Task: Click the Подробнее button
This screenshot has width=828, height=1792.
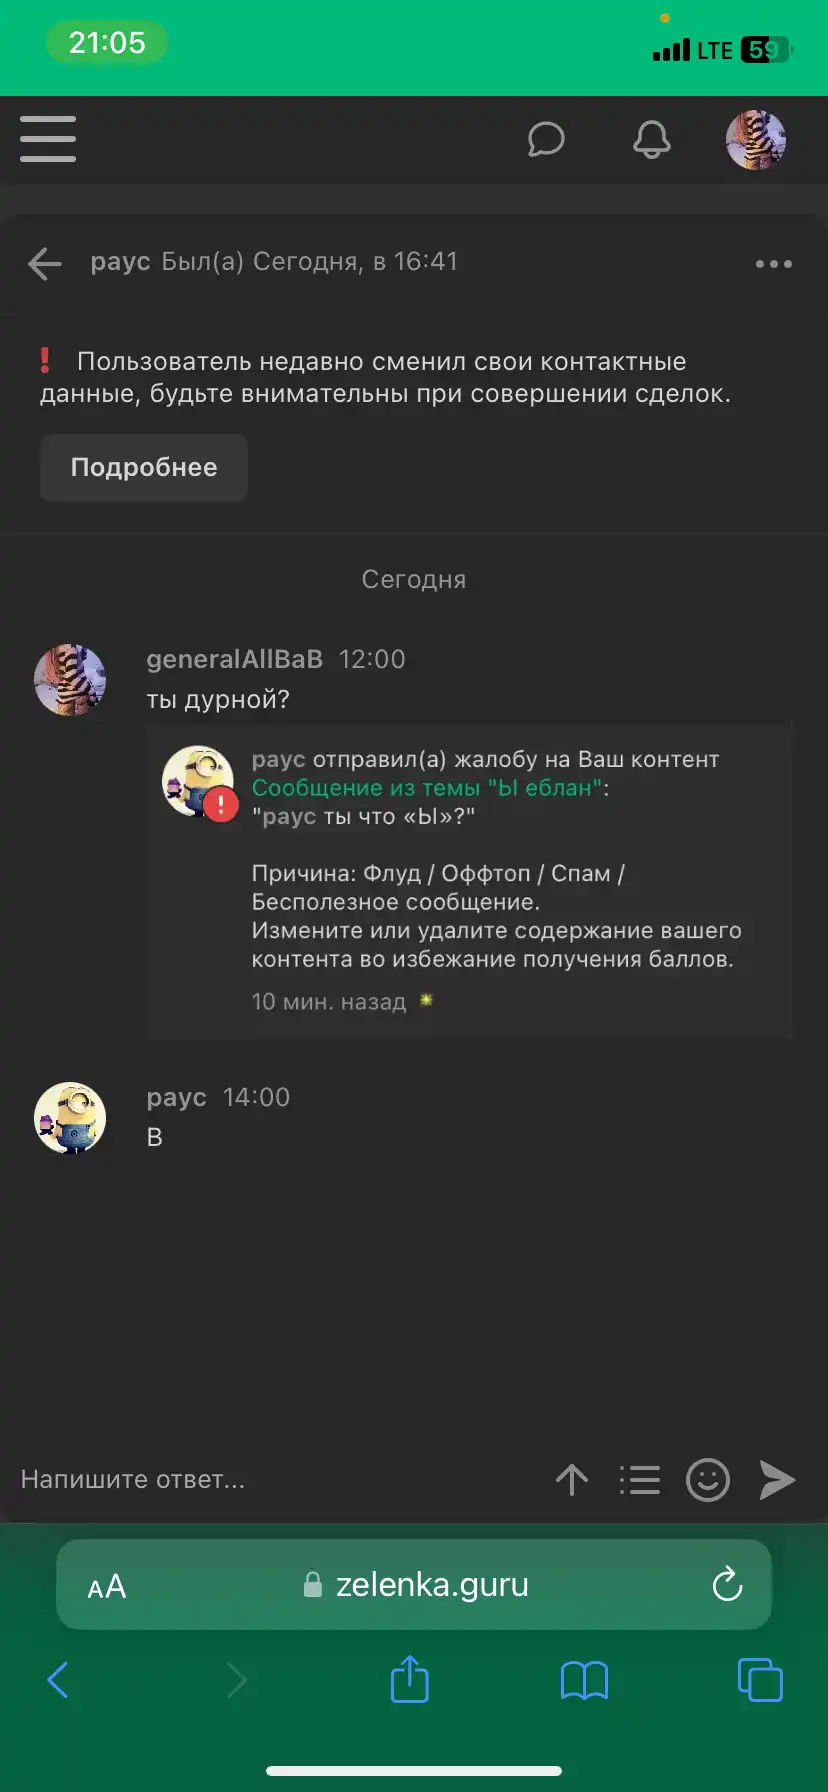Action: (144, 468)
